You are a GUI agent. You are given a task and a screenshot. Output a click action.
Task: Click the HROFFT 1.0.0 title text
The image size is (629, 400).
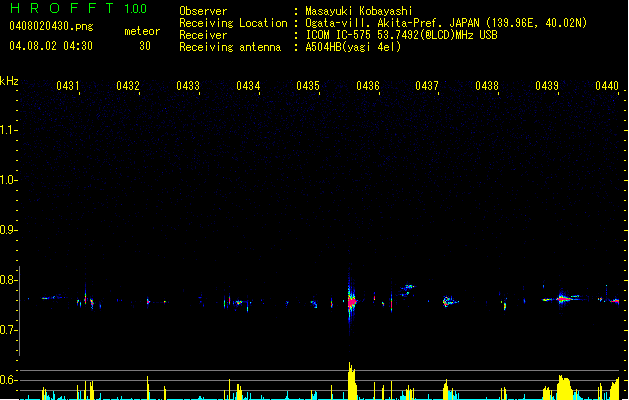pos(78,8)
